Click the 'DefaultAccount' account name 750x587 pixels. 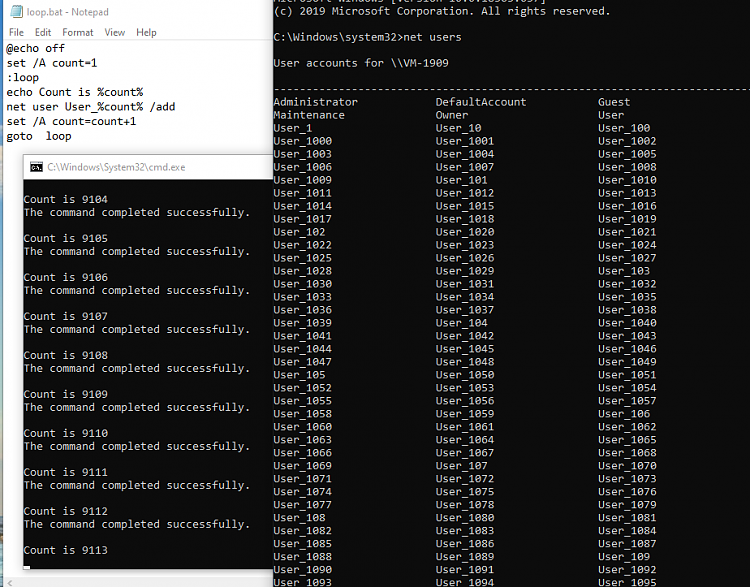[481, 102]
